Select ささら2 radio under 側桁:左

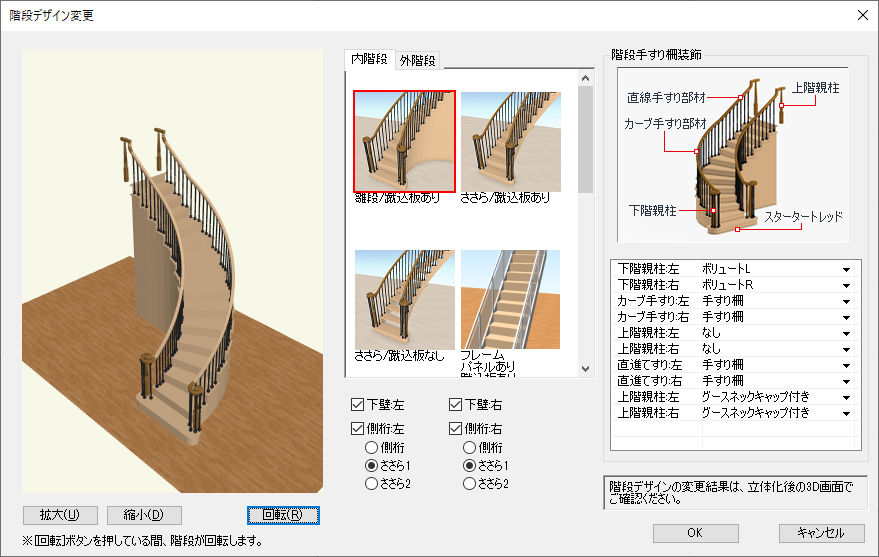(371, 484)
